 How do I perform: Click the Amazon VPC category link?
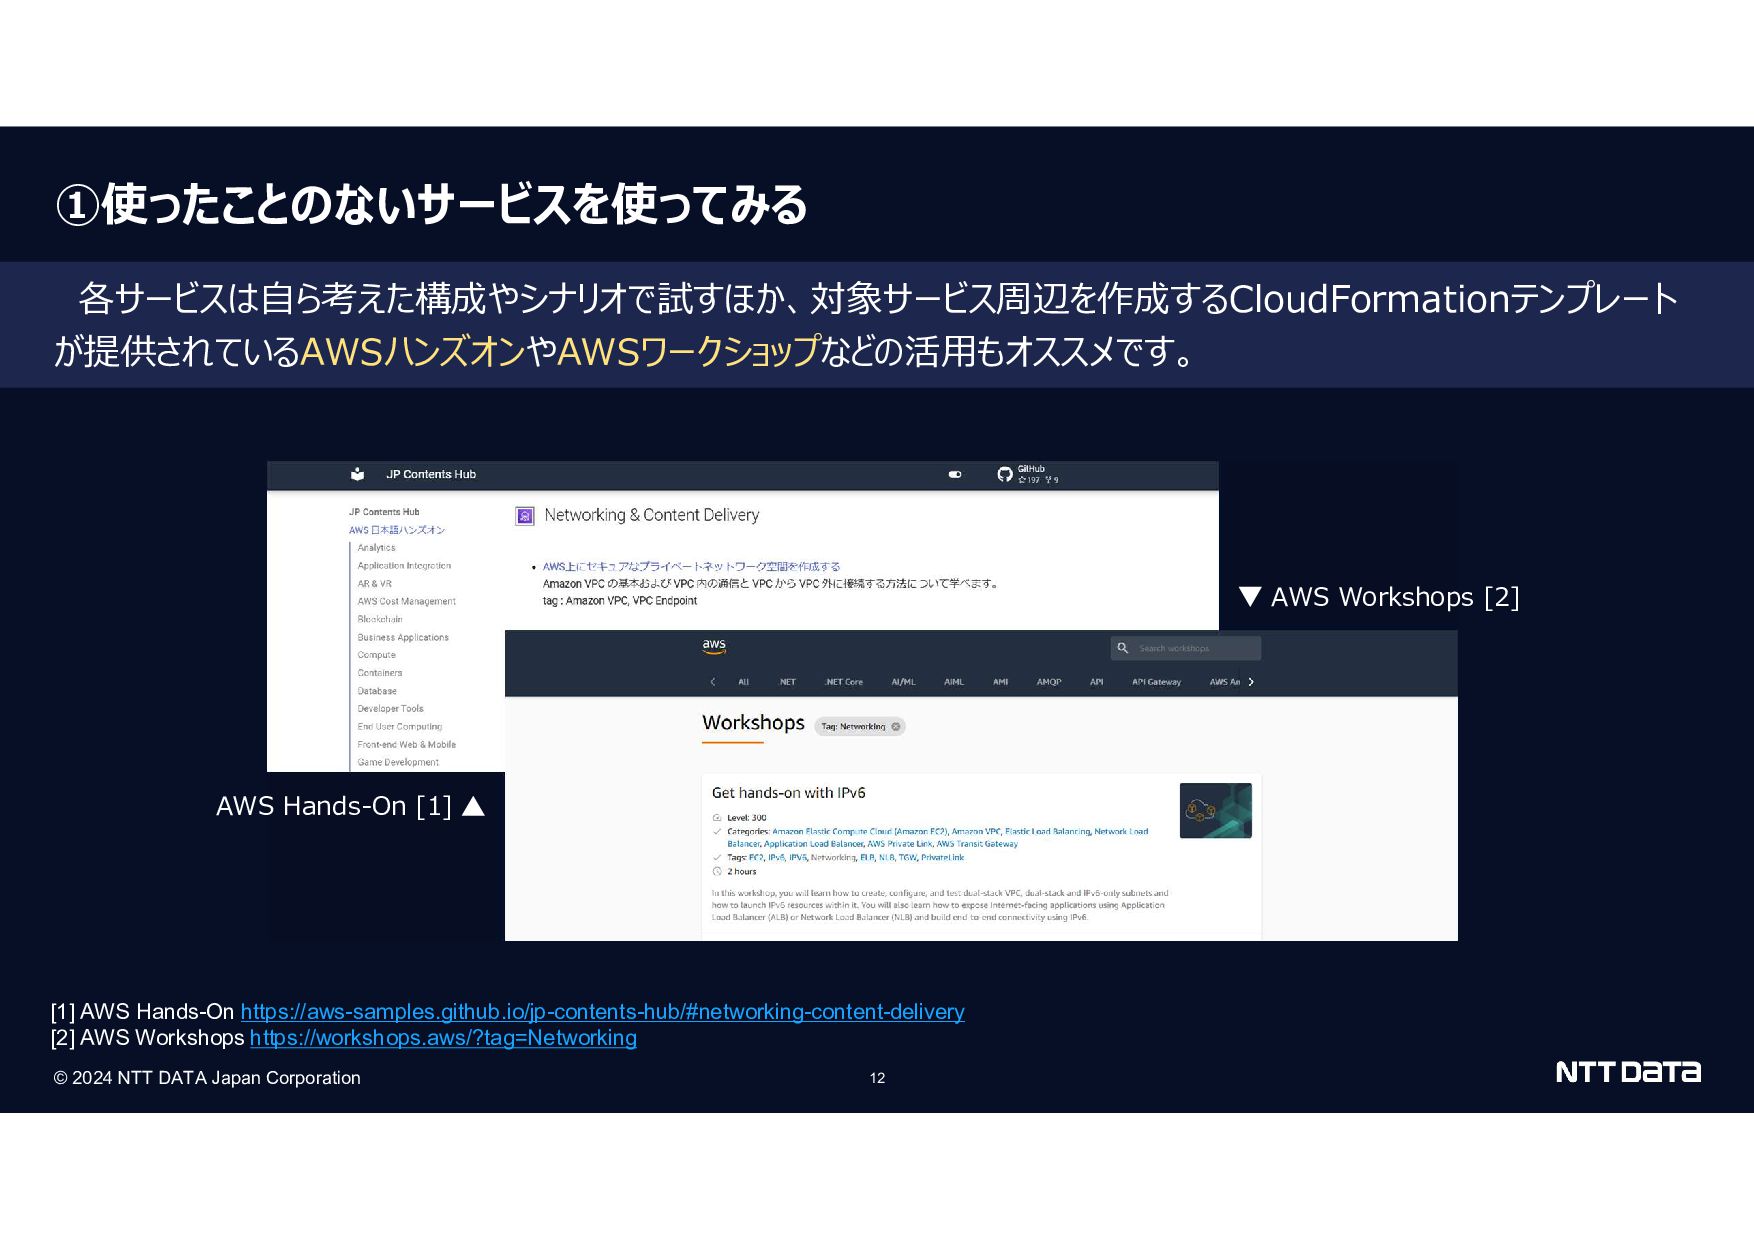976,832
